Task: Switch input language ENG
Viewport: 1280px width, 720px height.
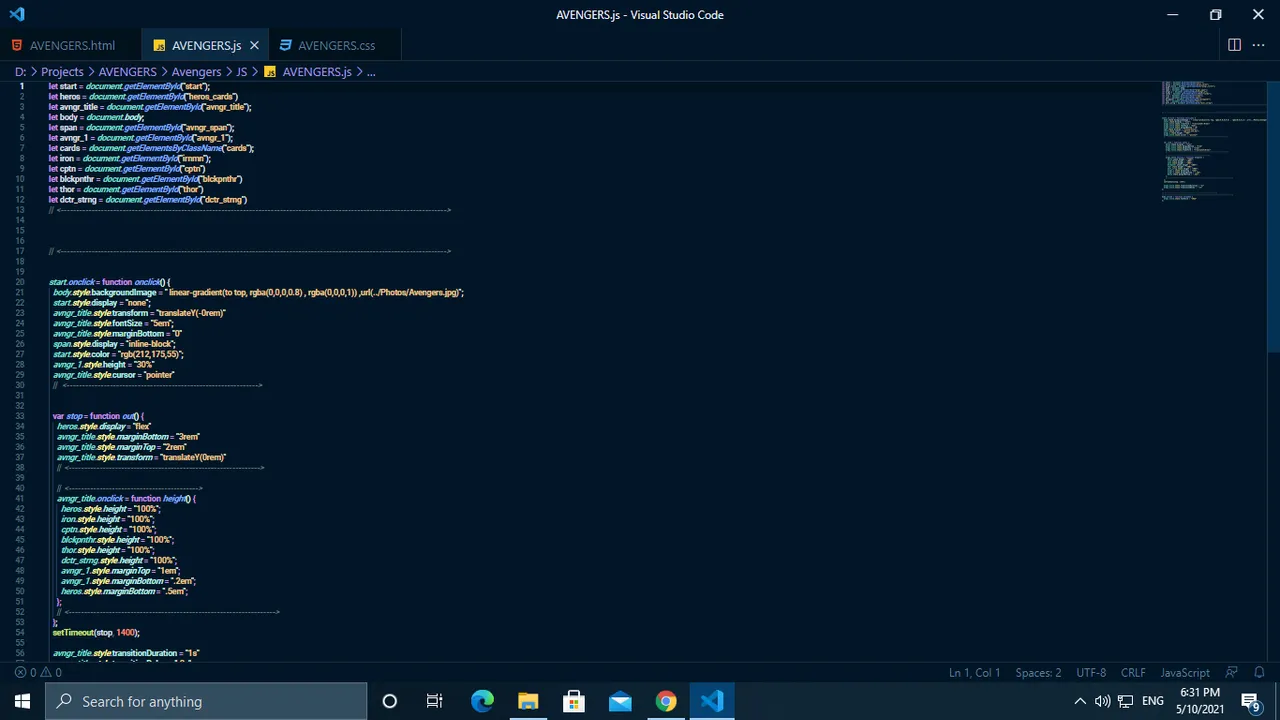Action: 1152,701
